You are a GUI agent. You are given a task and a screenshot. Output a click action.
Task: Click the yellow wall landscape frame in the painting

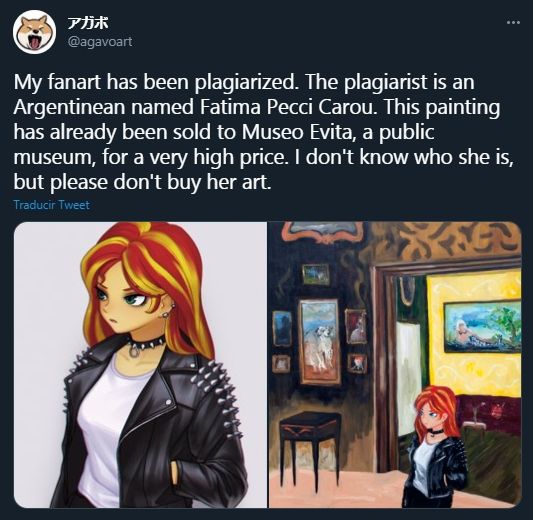tap(483, 326)
